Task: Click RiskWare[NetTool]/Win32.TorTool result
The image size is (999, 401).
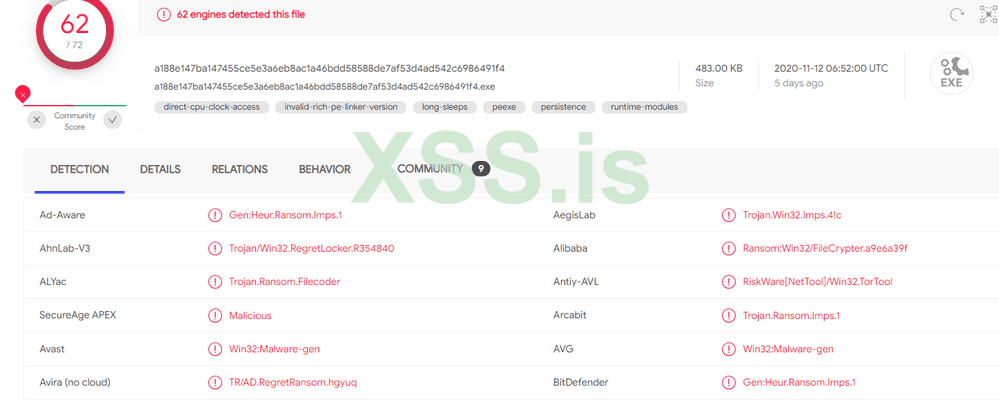Action: tap(817, 282)
